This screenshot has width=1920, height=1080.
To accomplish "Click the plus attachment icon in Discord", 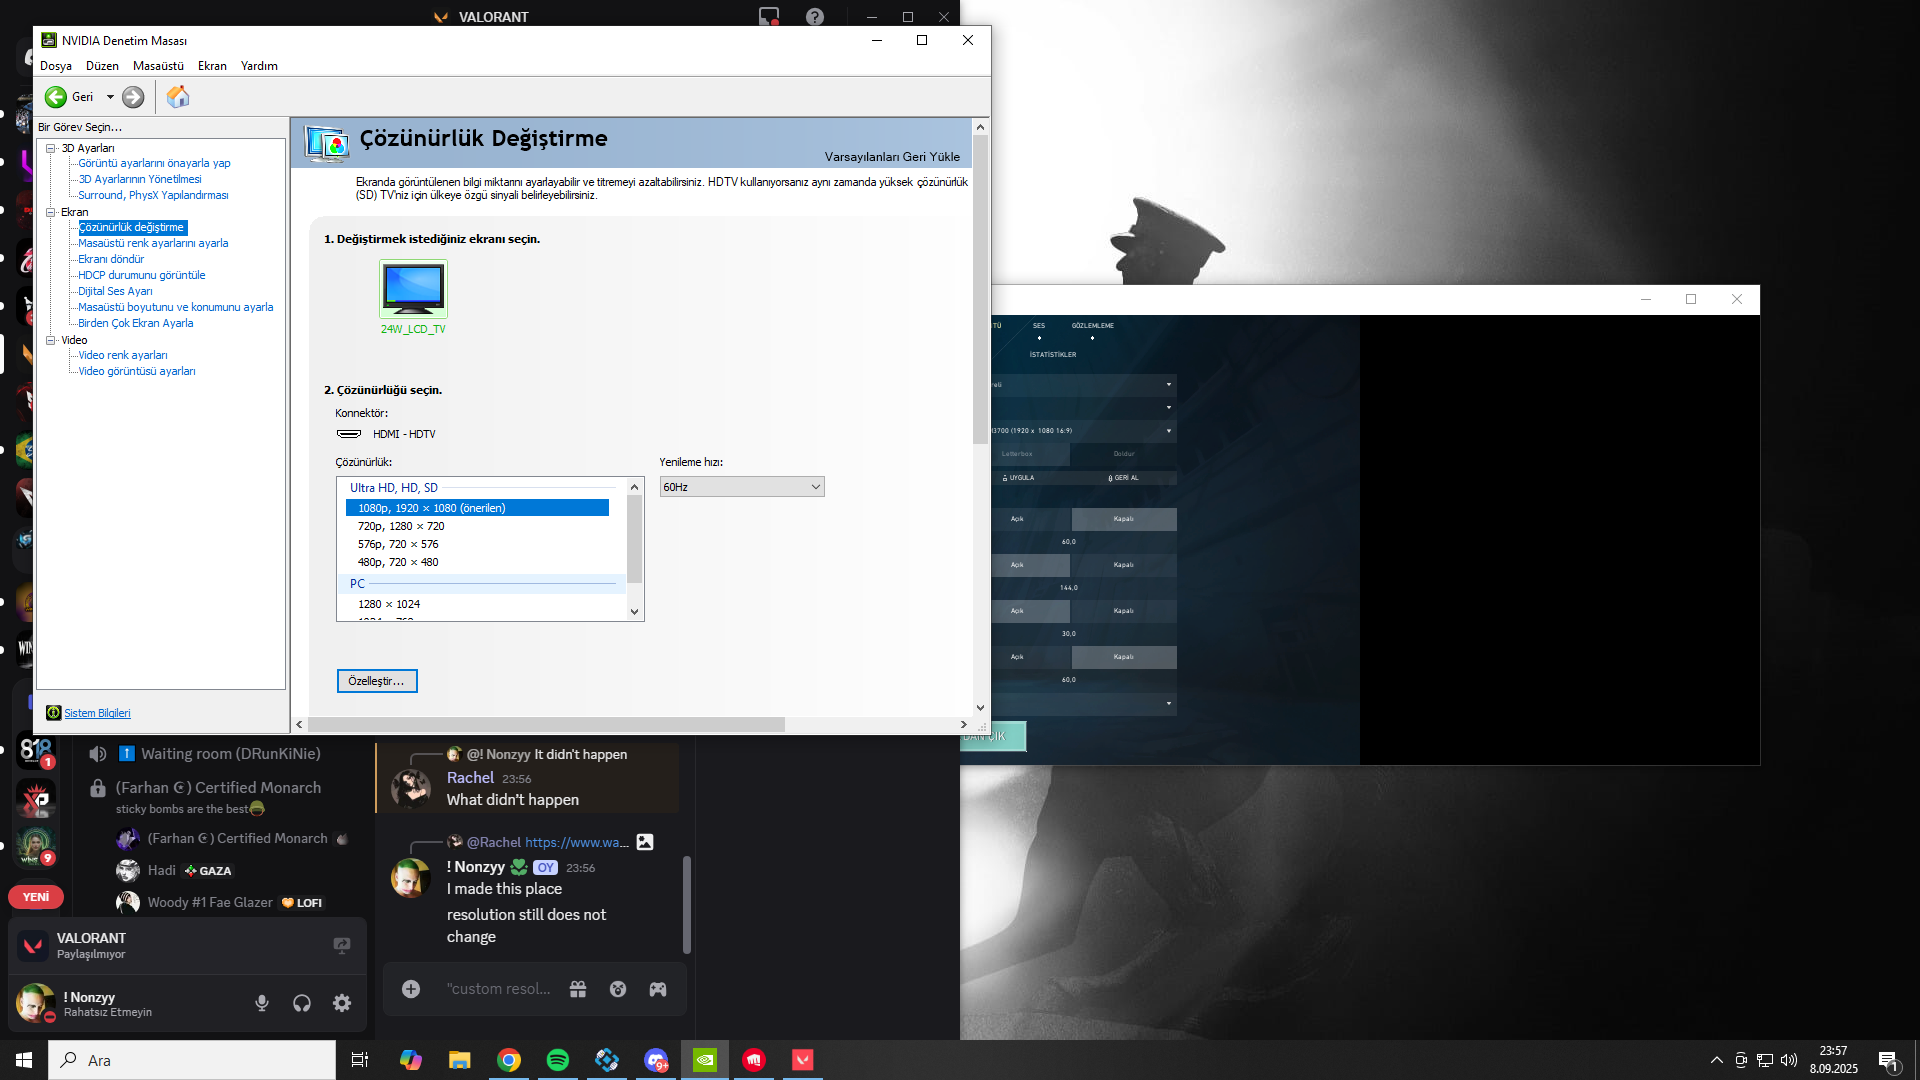I will tap(411, 989).
